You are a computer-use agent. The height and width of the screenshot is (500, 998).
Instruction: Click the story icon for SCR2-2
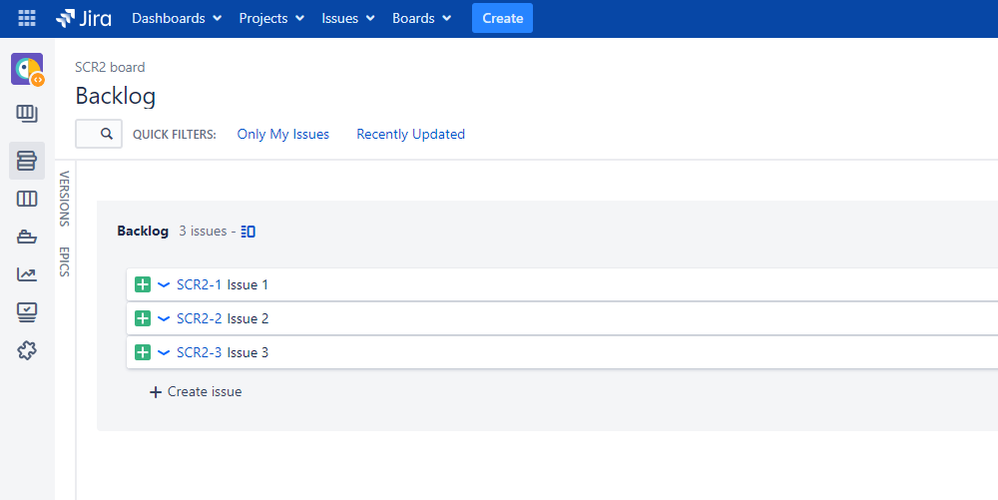[143, 318]
